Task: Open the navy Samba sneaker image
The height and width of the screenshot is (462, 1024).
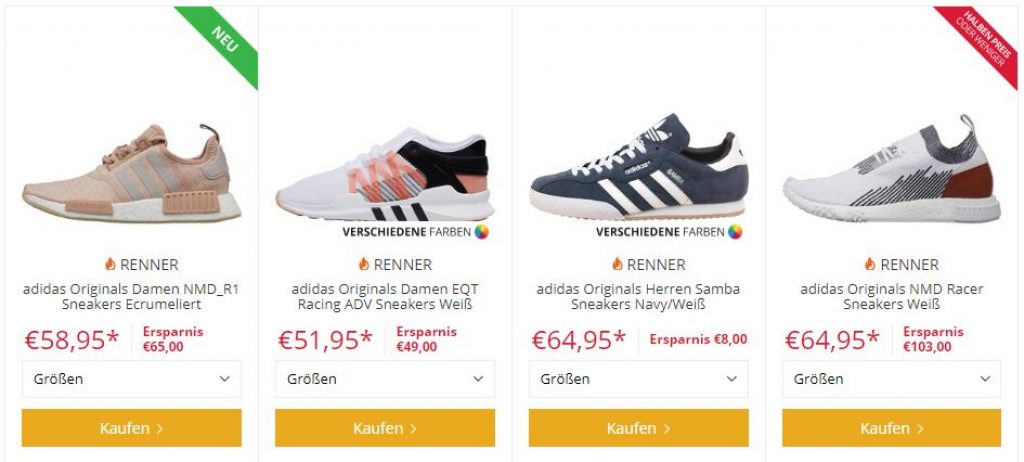Action: pyautogui.click(x=639, y=167)
